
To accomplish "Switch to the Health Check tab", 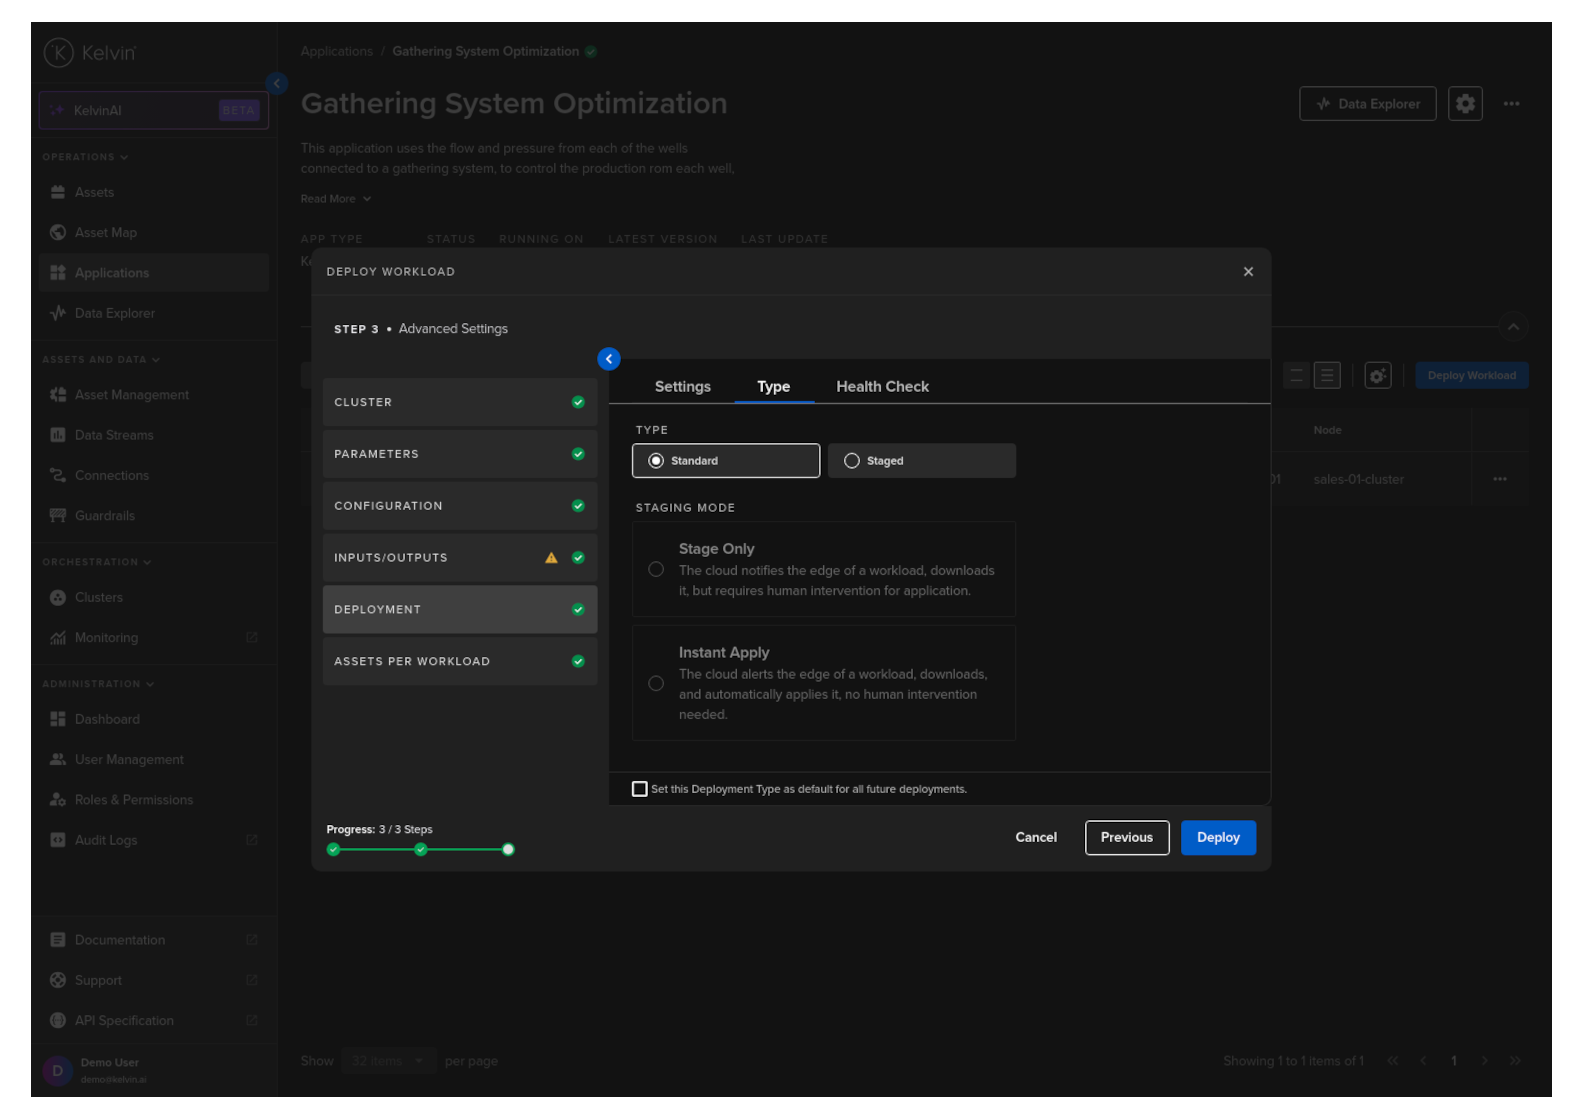I will [x=882, y=387].
